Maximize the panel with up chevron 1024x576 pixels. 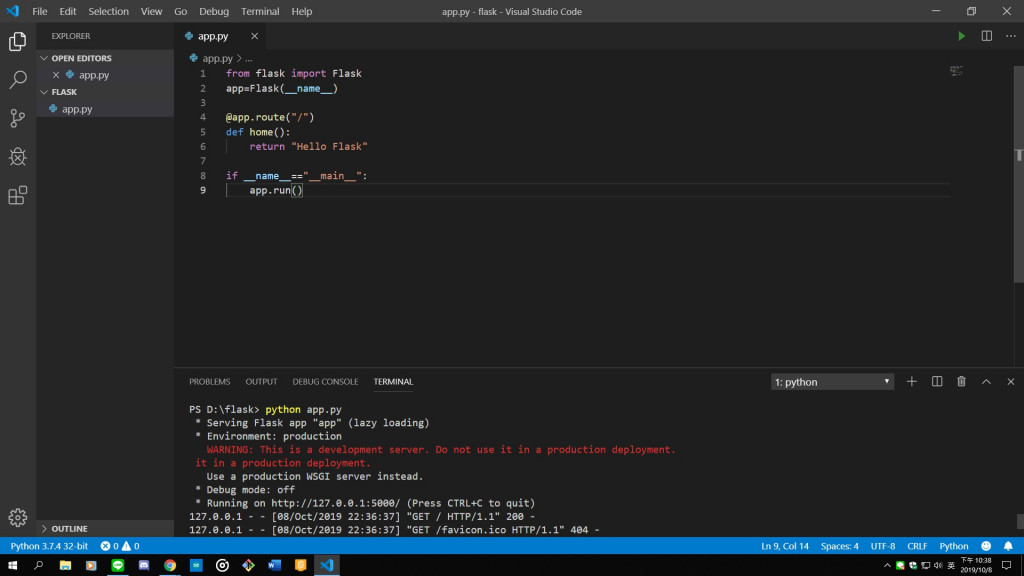point(986,381)
